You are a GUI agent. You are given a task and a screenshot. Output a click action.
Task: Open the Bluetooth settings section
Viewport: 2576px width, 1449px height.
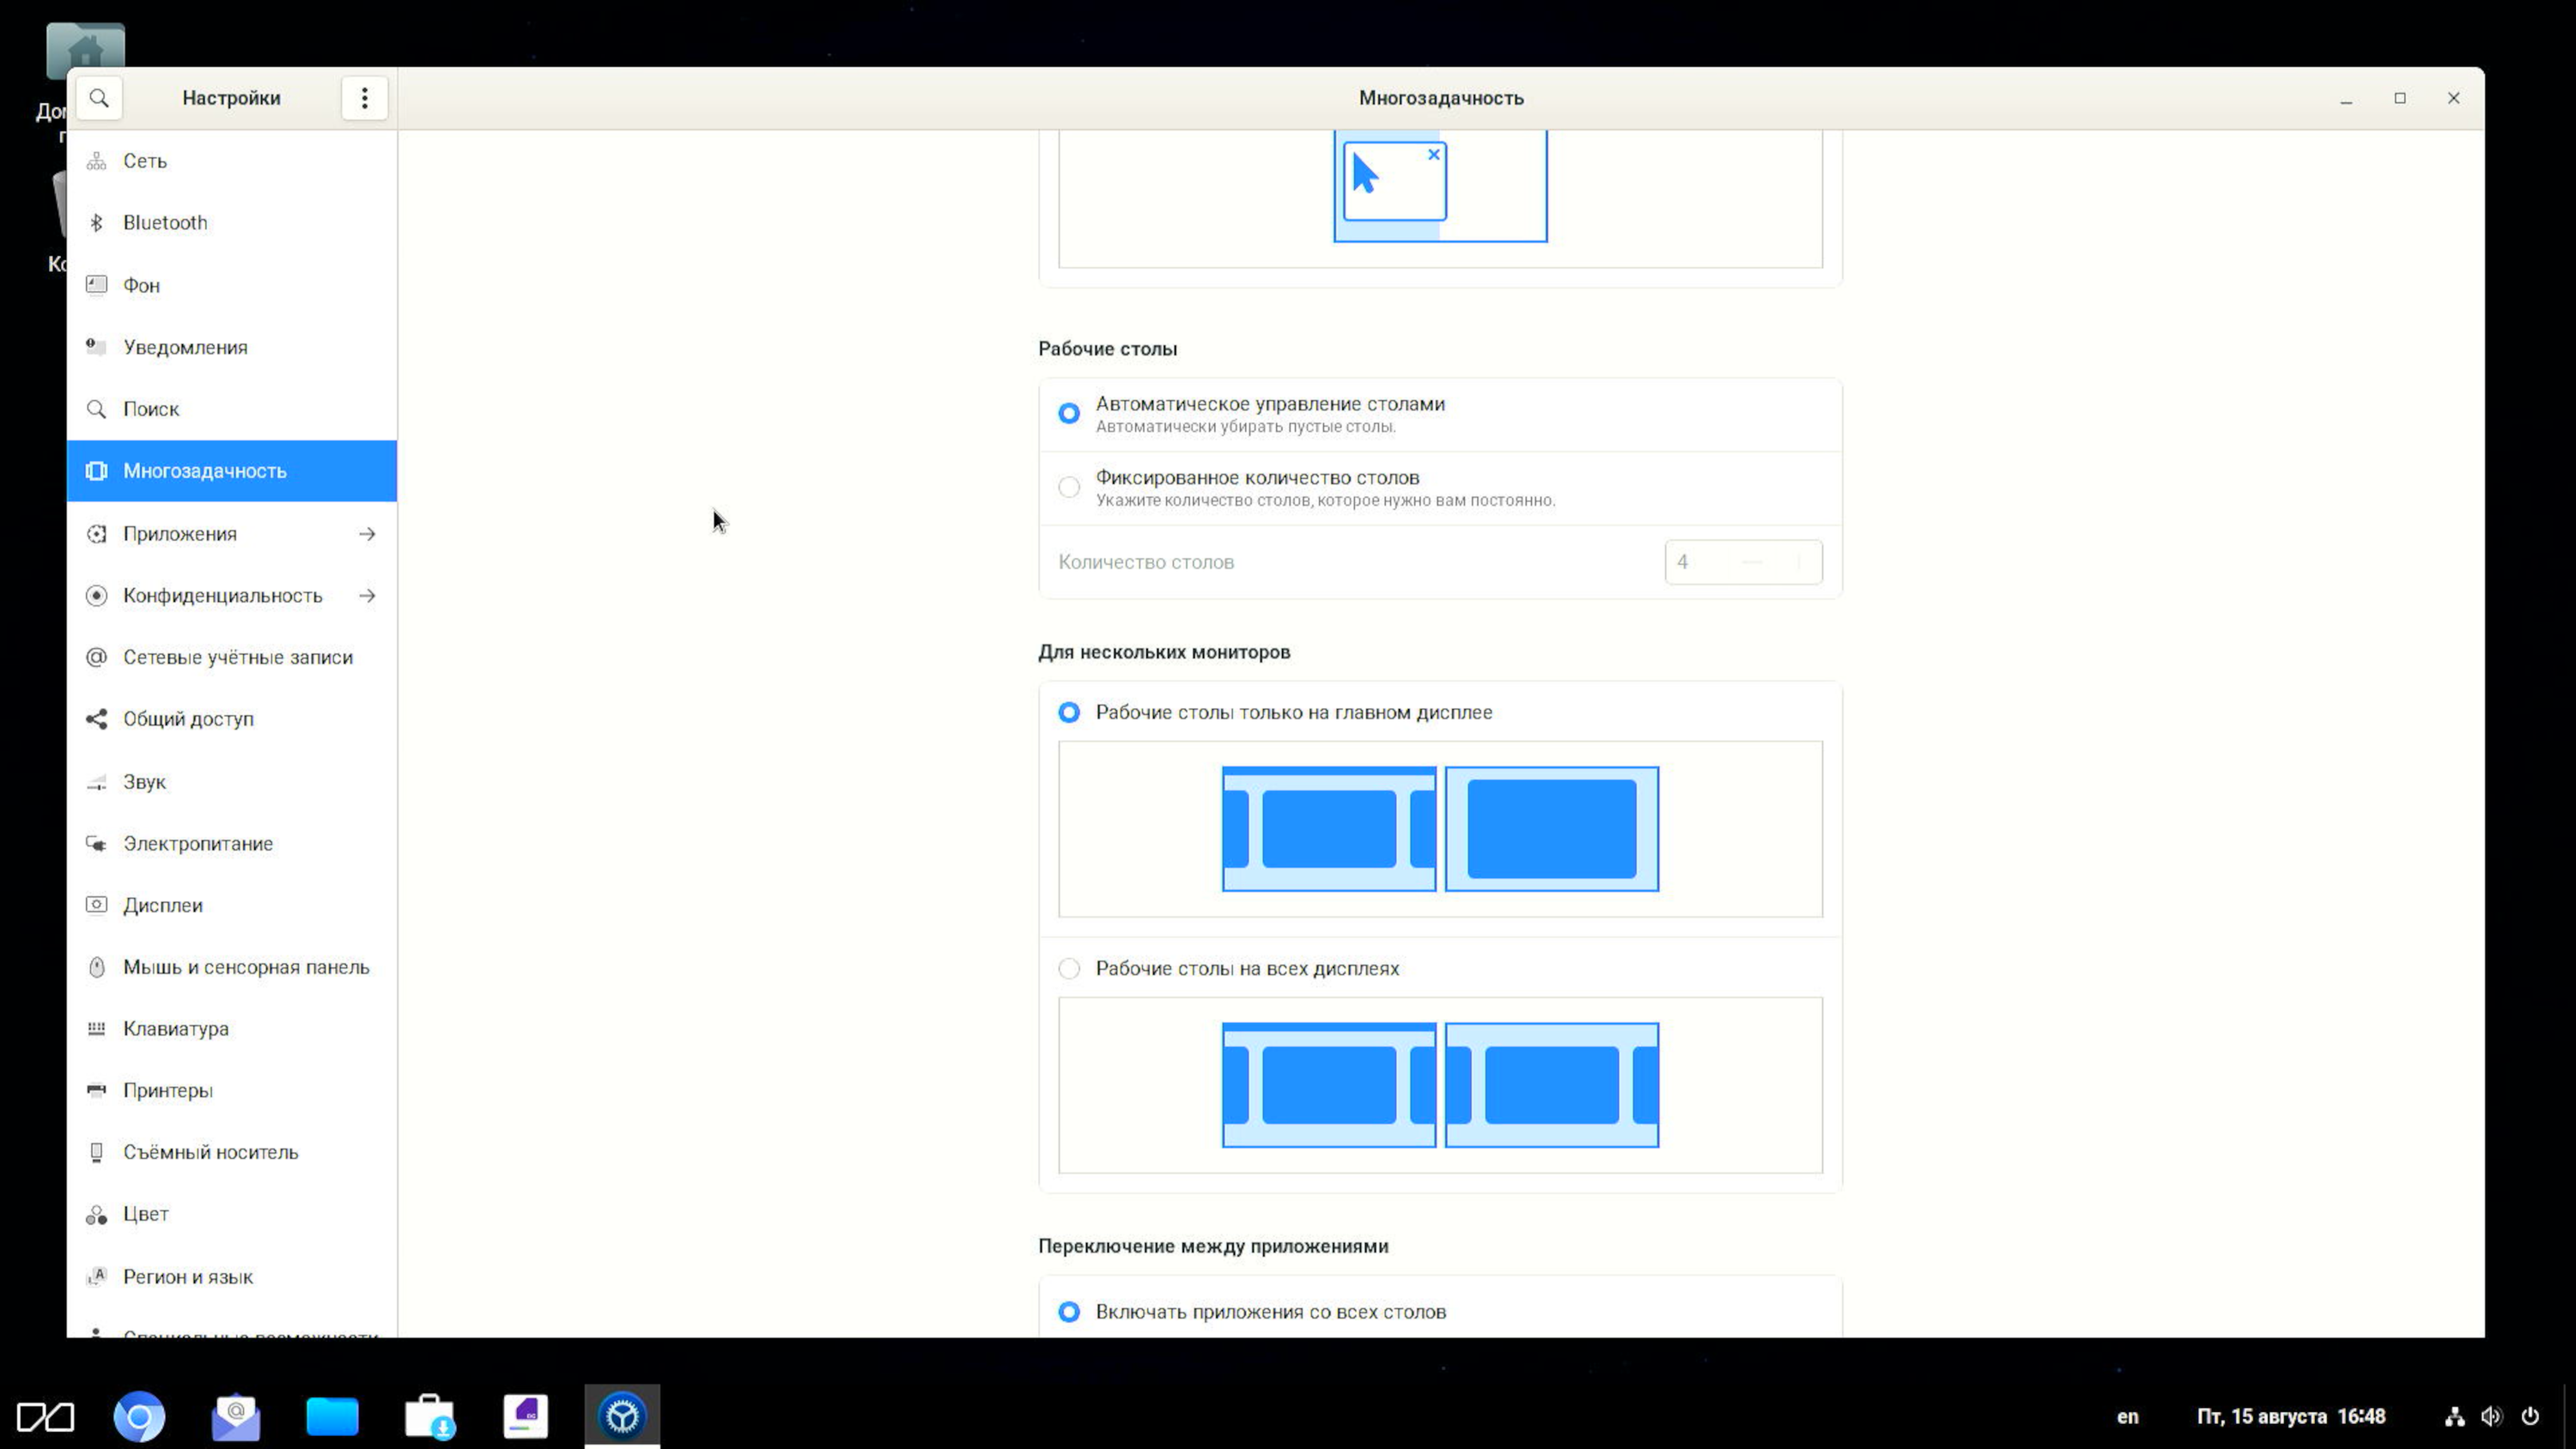tap(165, 223)
